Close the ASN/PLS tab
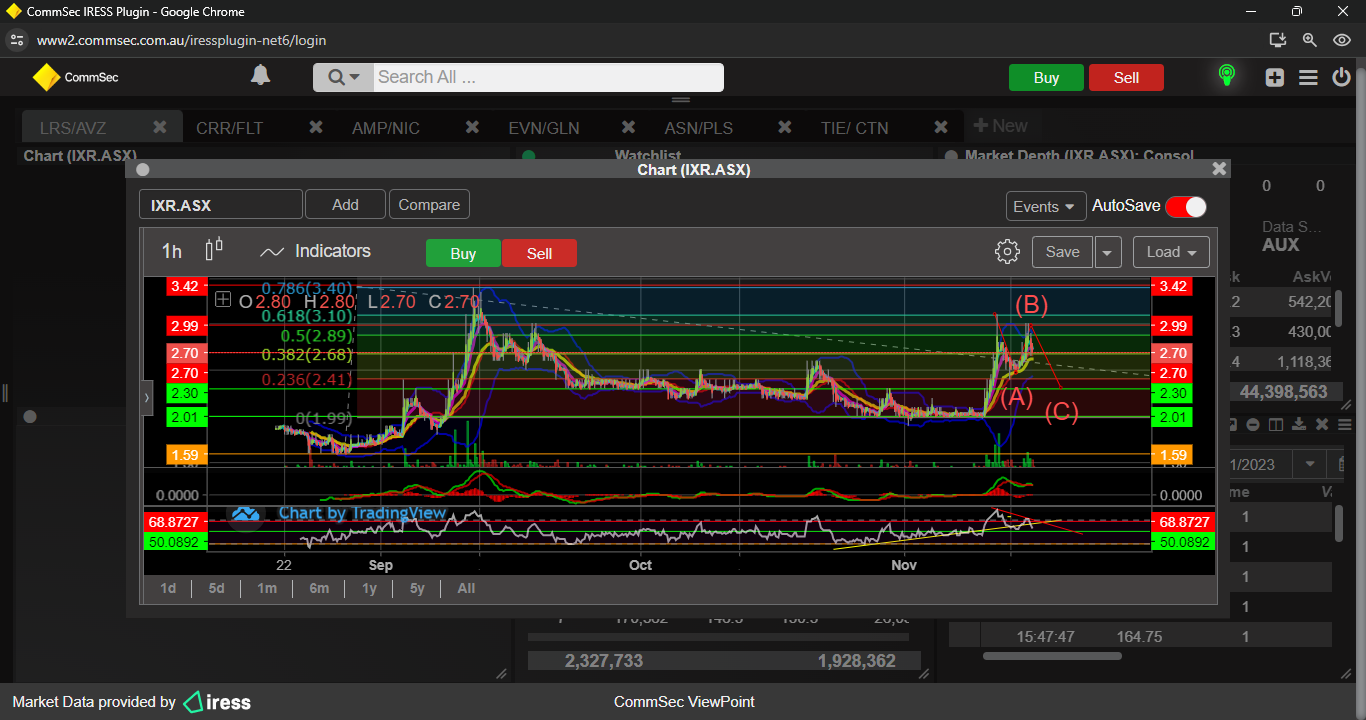 coord(785,127)
